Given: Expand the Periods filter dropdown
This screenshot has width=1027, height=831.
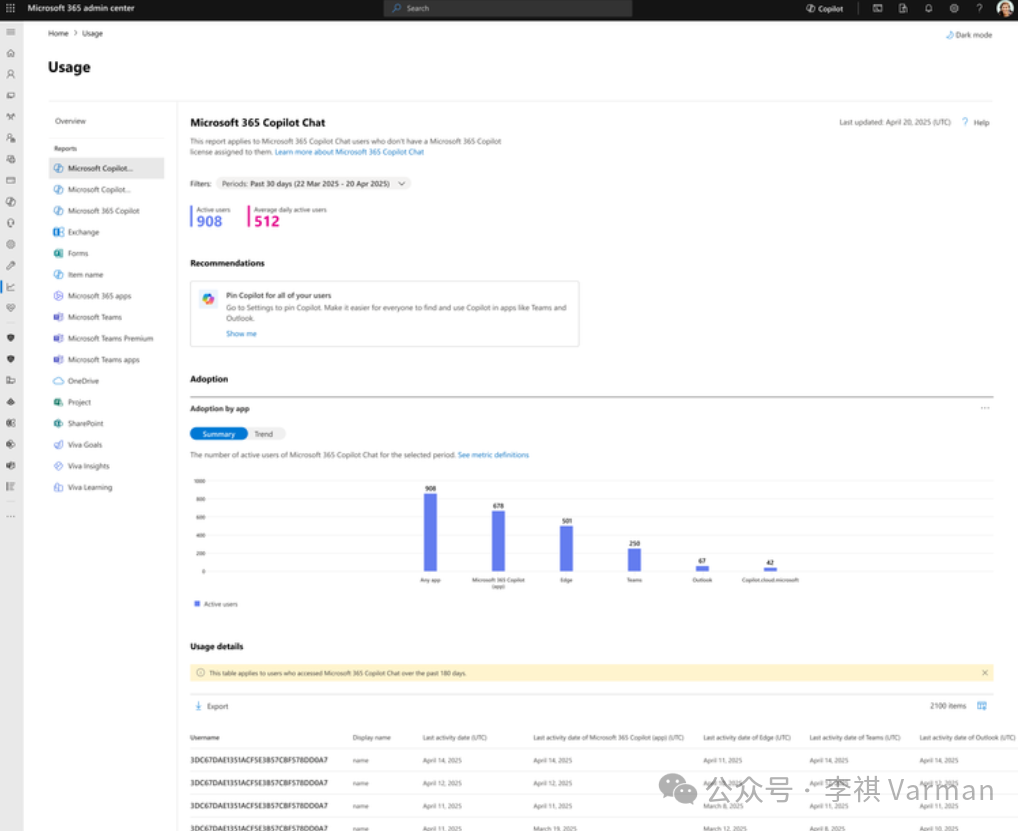Looking at the screenshot, I should click(x=314, y=183).
